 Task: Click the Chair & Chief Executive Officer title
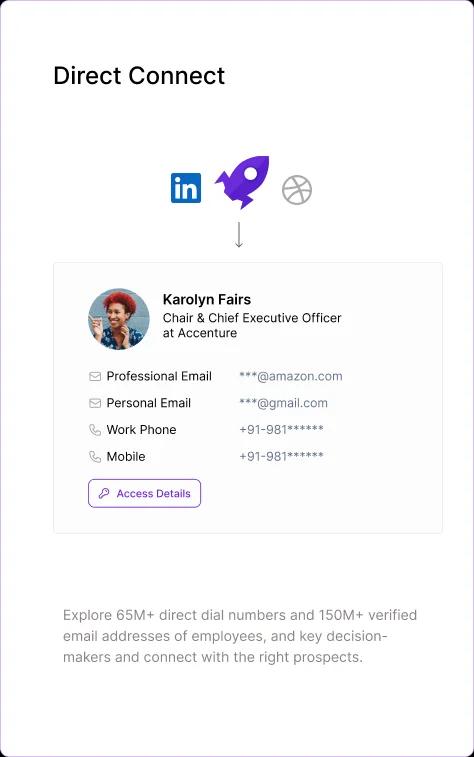252,318
